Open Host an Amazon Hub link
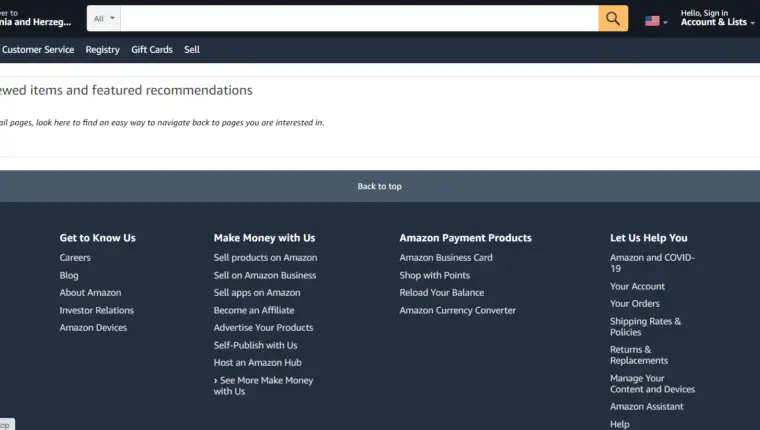 point(257,363)
